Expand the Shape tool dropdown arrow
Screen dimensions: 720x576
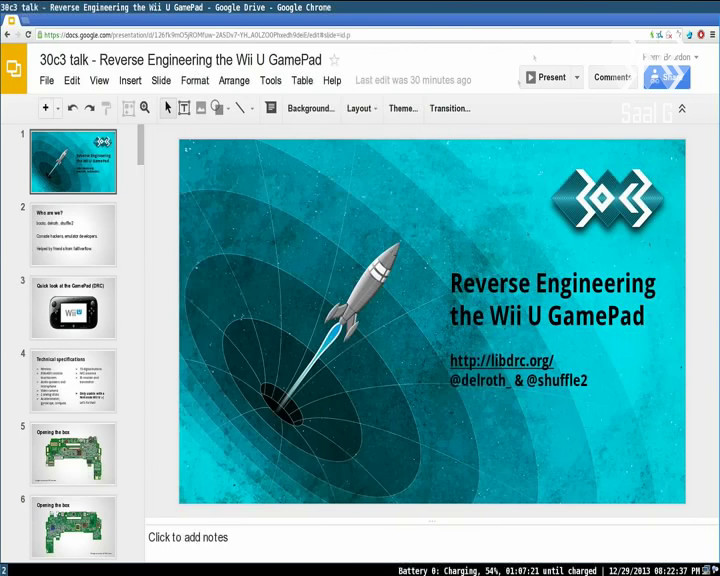pos(228,109)
